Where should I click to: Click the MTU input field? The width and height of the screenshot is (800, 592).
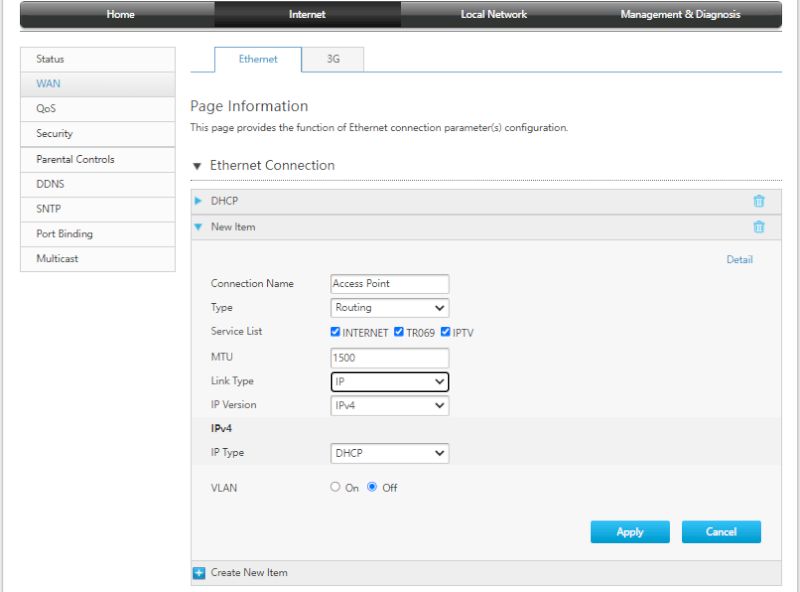[389, 358]
